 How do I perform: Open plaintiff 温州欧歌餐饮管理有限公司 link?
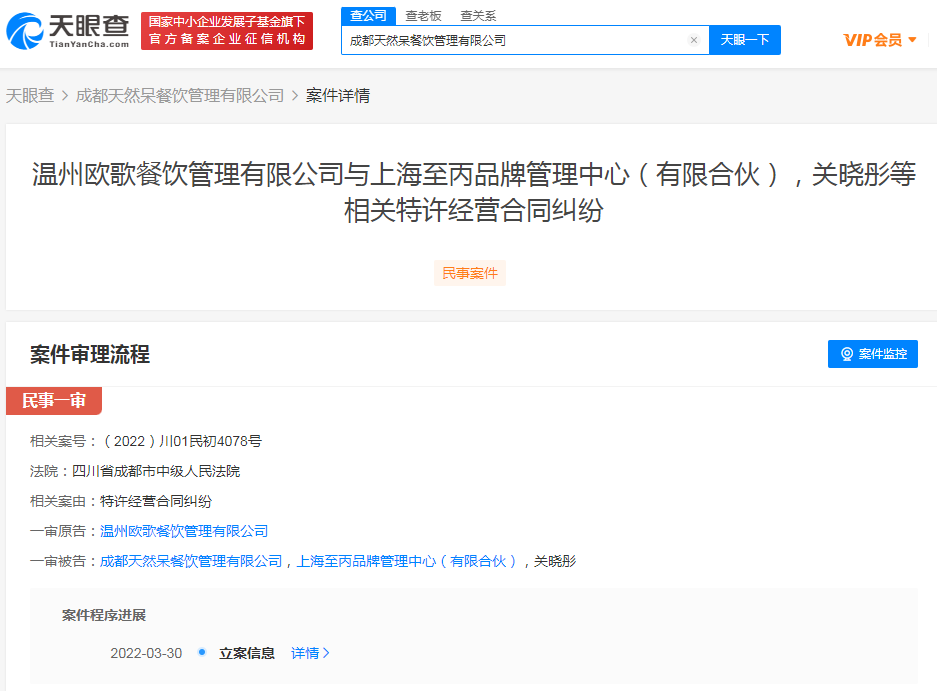click(183, 531)
